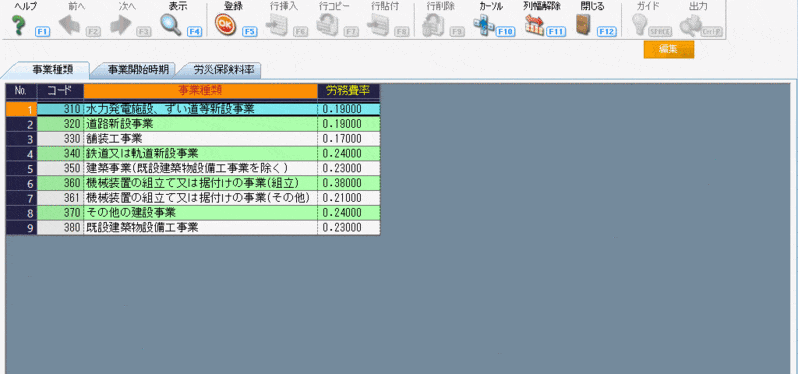798x374 pixels.
Task: Select the code cell 340
Action: click(x=60, y=153)
